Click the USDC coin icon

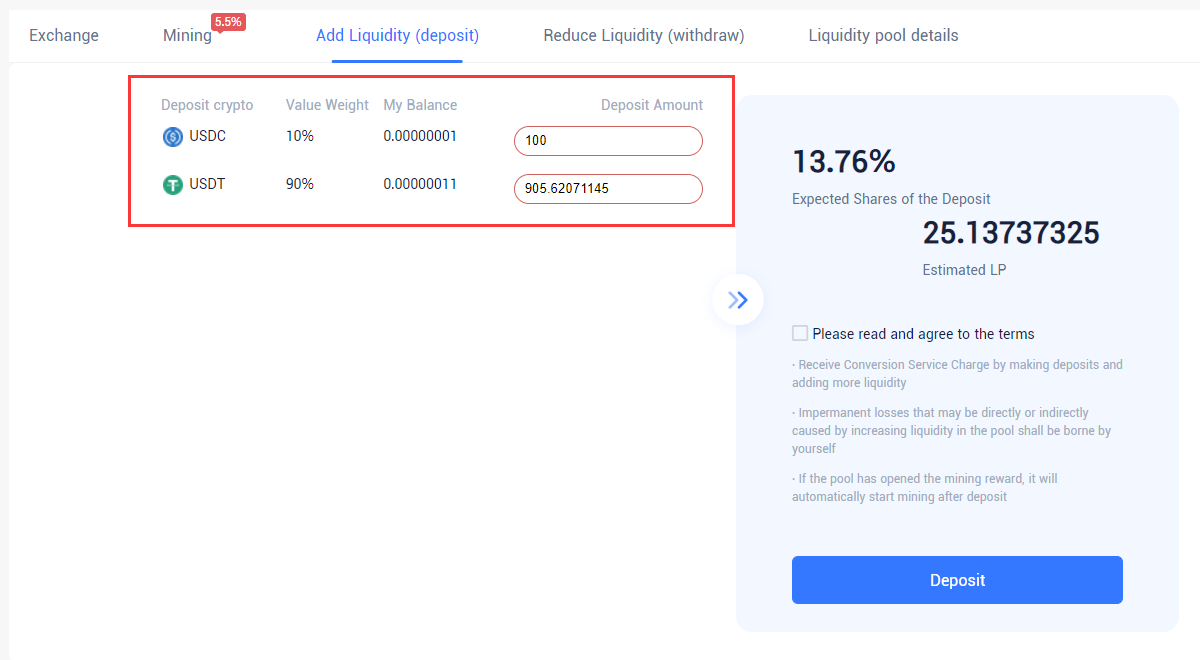click(173, 137)
